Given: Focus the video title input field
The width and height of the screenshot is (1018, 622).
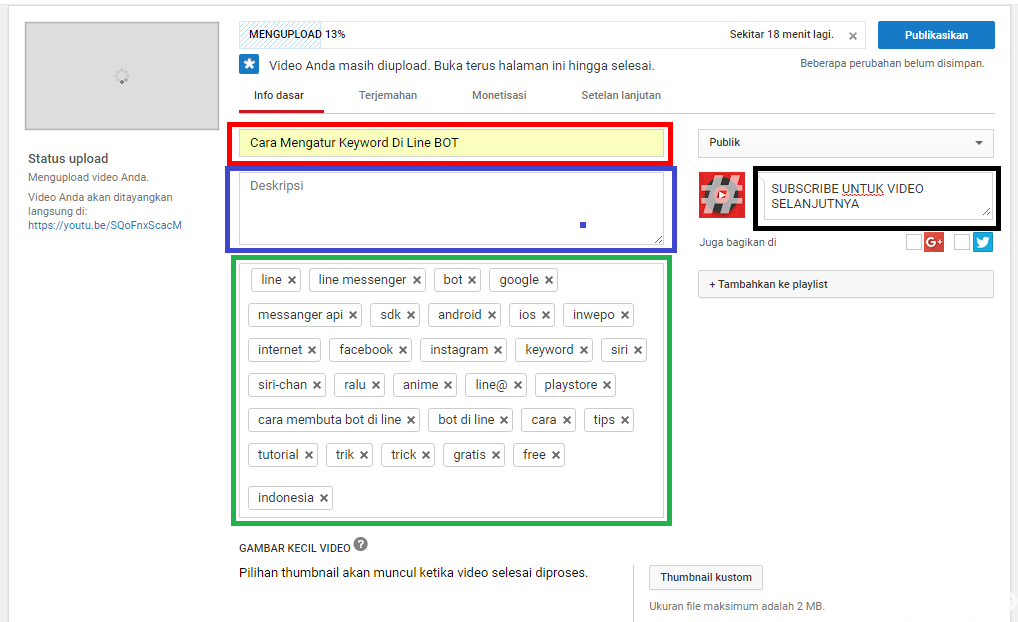Looking at the screenshot, I should pos(451,143).
